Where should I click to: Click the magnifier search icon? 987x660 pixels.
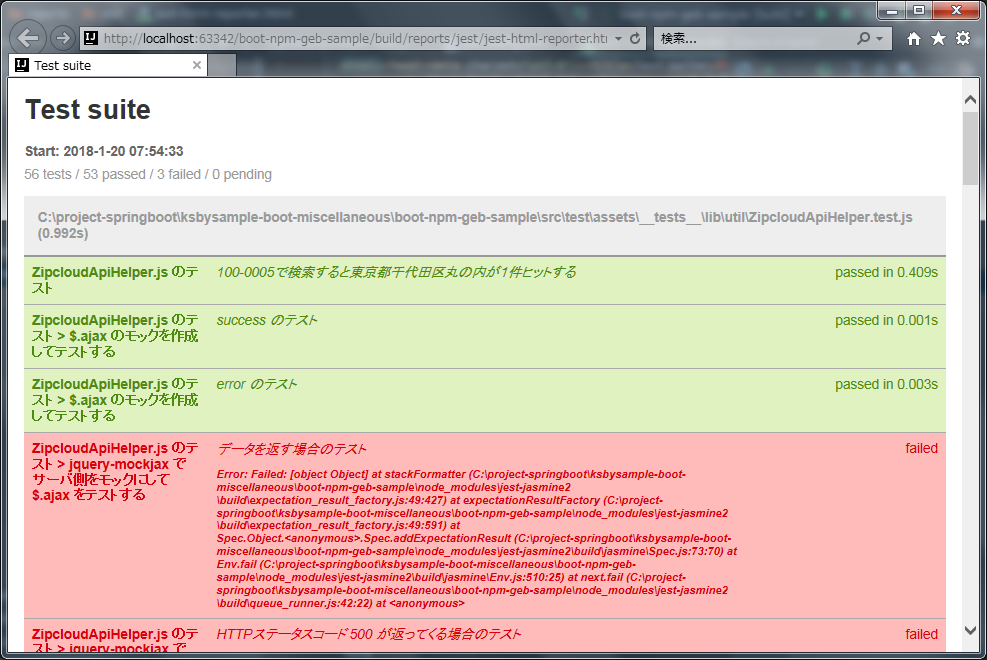[864, 38]
